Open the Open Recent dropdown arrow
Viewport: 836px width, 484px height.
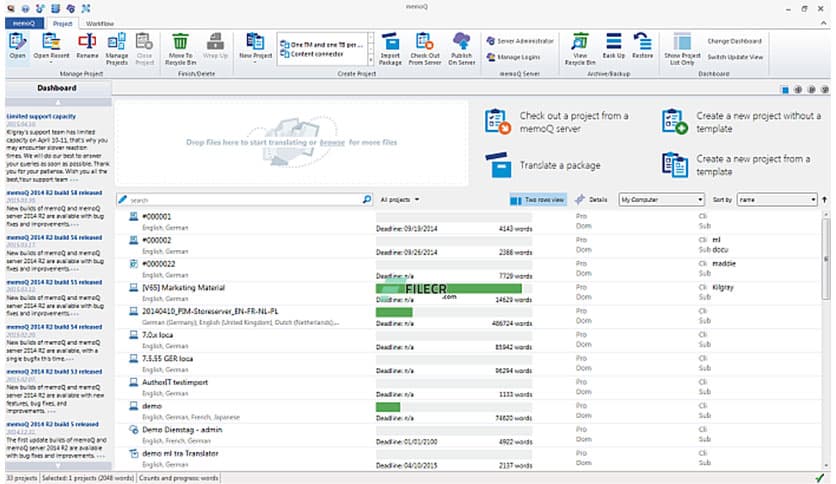coord(51,62)
